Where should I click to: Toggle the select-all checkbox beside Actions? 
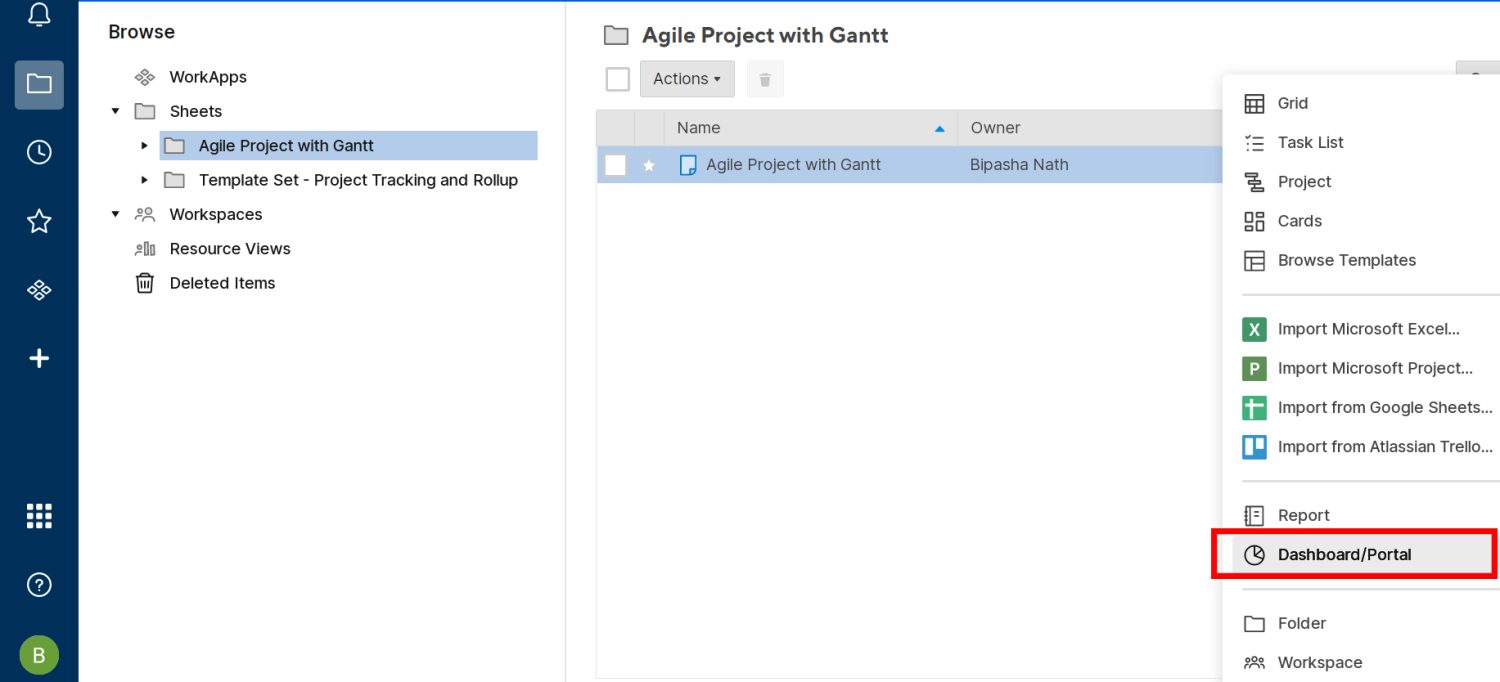click(618, 79)
